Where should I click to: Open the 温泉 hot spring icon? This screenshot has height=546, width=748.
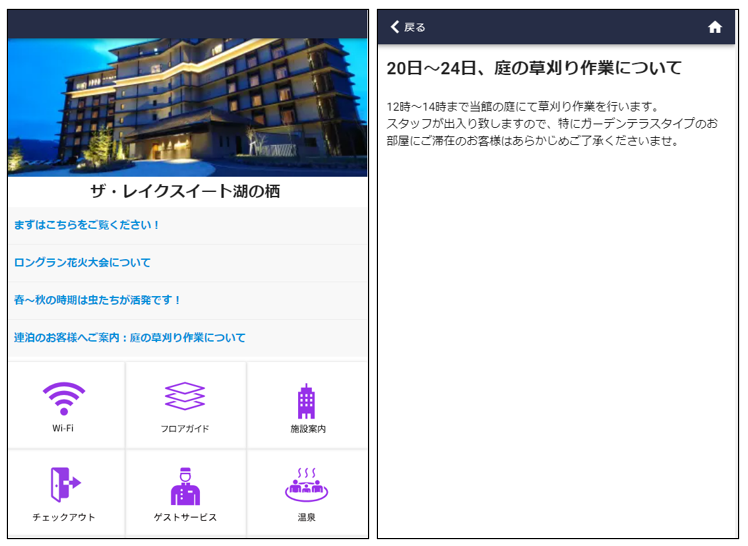[306, 485]
